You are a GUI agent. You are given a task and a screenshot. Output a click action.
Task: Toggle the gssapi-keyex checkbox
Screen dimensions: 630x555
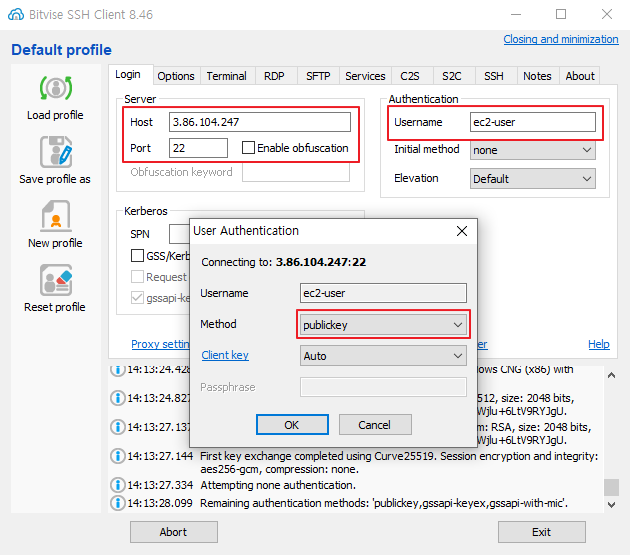(137, 297)
